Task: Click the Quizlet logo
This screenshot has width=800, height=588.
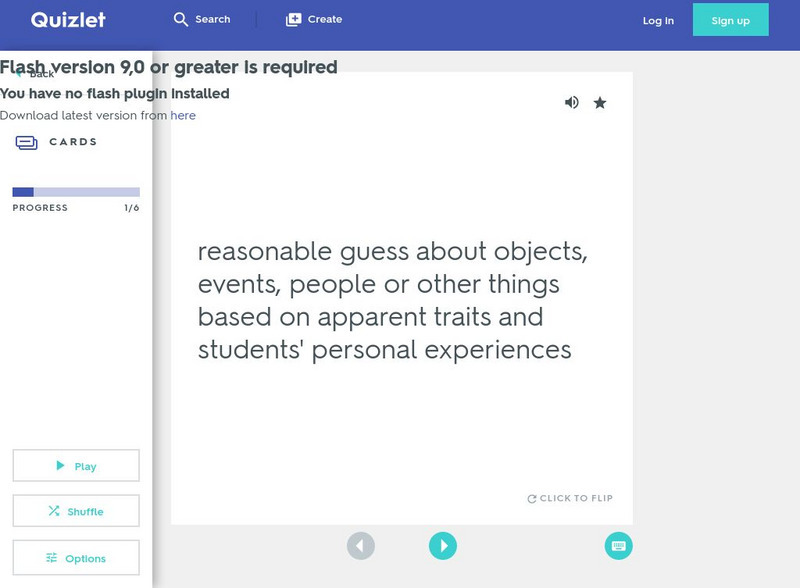Action: tap(68, 19)
